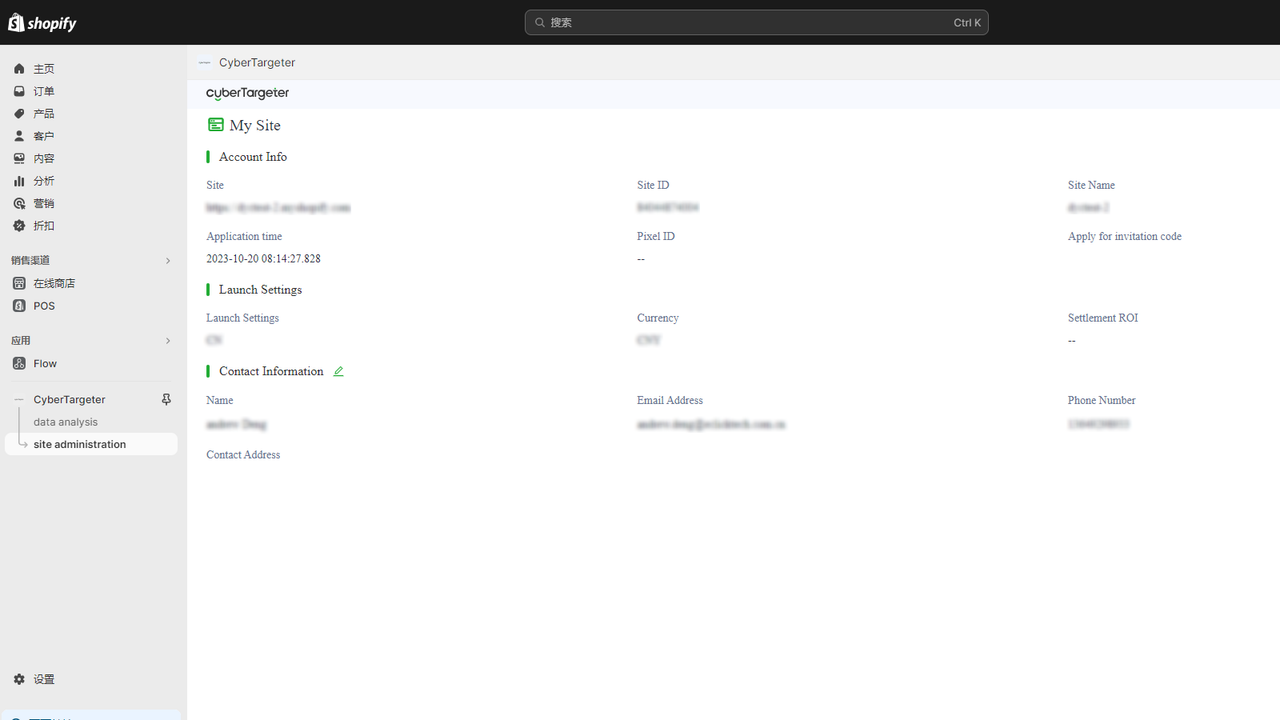Image resolution: width=1280 pixels, height=720 pixels.
Task: Click the Application time value 2023-10-20 08:14:27.828
Action: tap(264, 259)
